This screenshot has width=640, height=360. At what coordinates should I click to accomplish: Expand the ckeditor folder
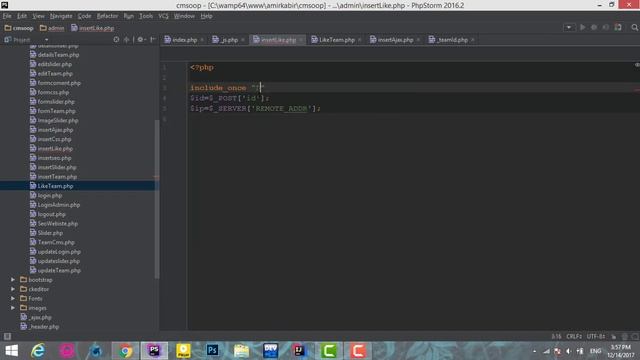[x=13, y=289]
